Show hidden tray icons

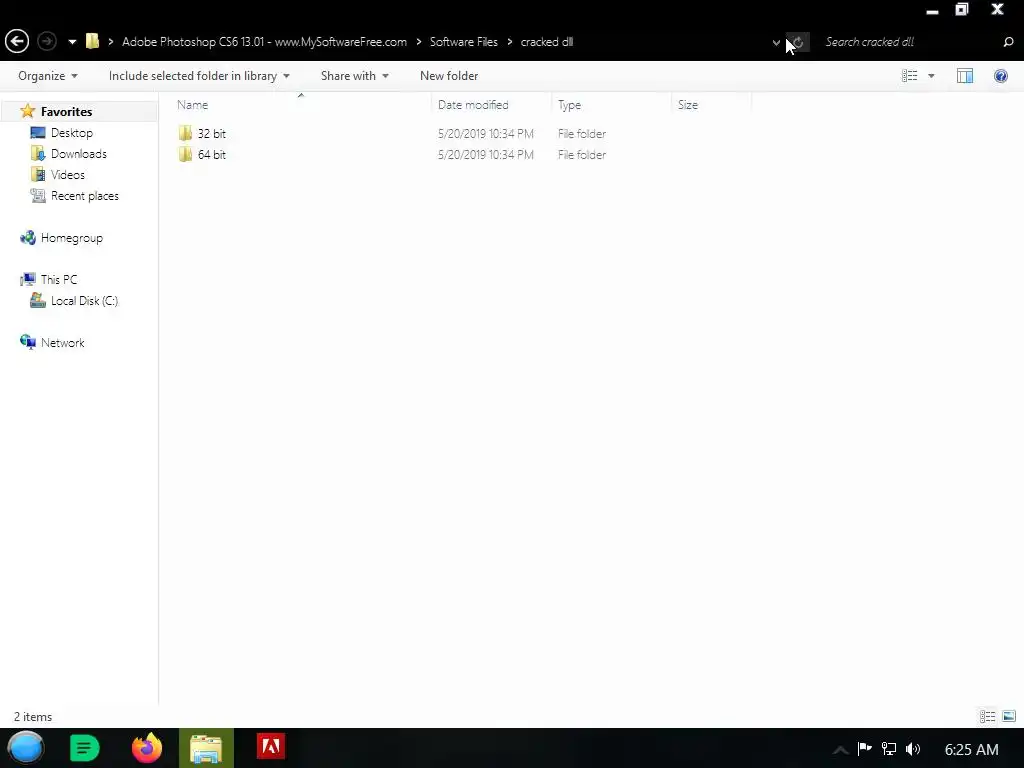pos(840,750)
